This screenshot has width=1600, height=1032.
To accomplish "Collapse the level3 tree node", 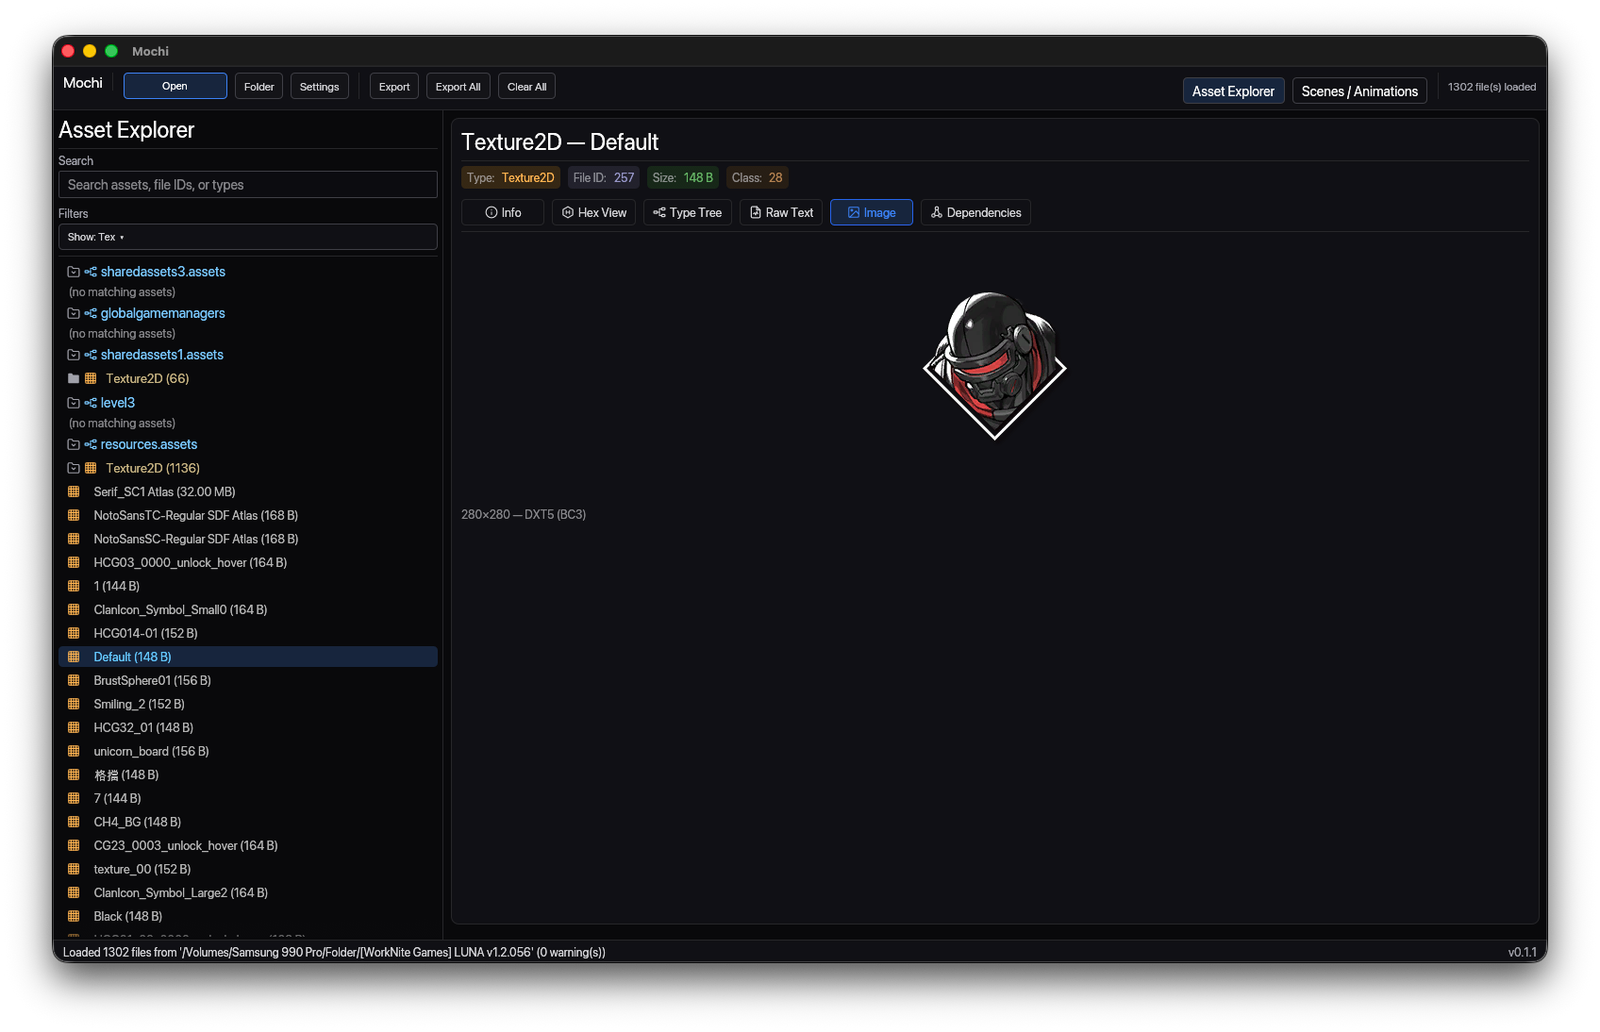I will (x=73, y=403).
